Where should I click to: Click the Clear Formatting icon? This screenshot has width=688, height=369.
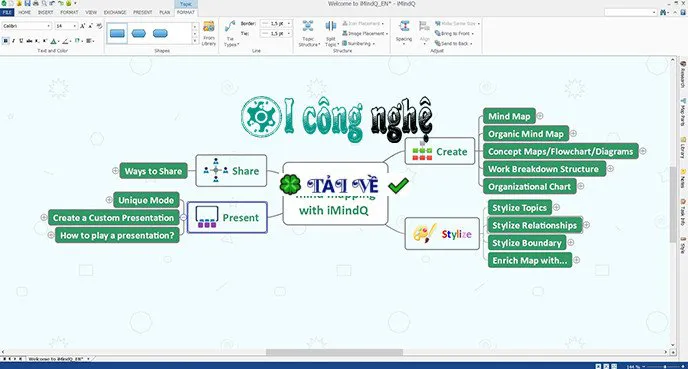[x=100, y=26]
